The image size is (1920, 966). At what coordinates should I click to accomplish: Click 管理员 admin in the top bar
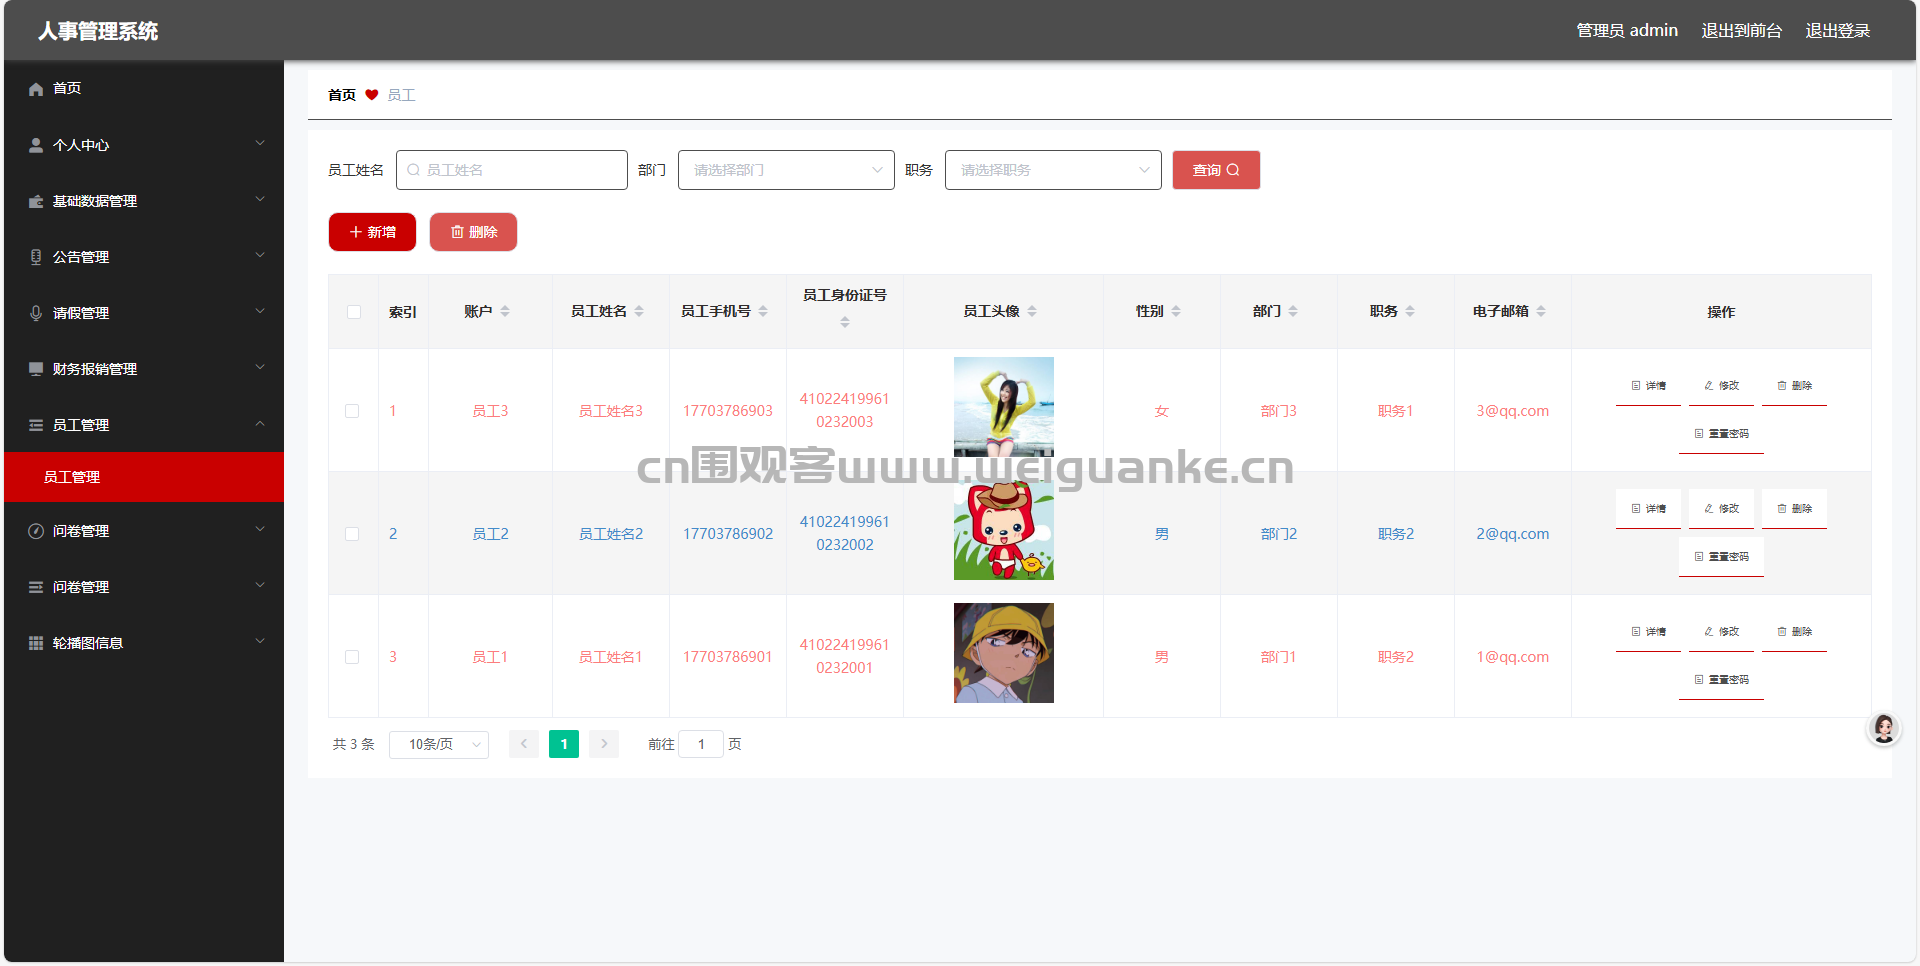click(1627, 31)
